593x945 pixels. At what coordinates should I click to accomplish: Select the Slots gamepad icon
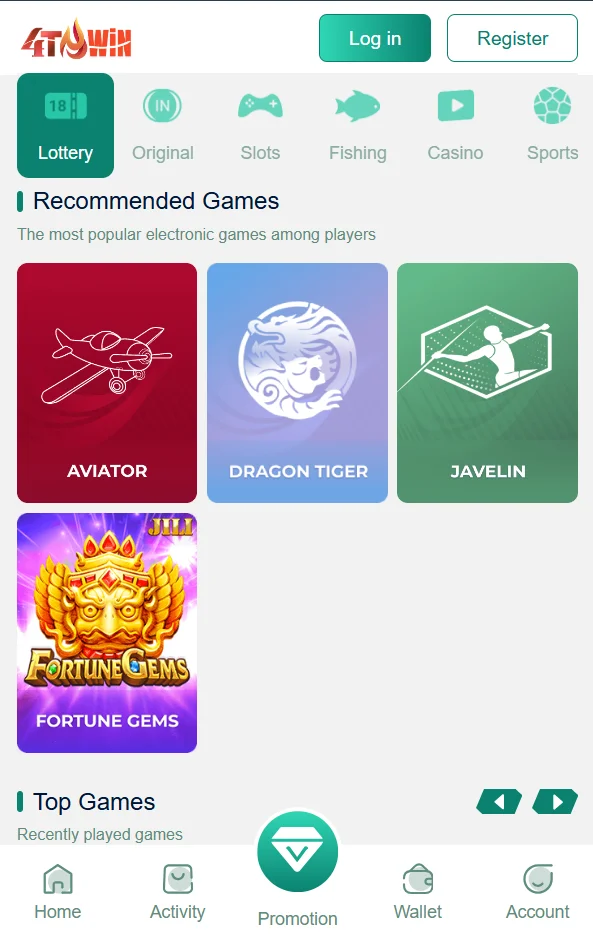click(260, 106)
